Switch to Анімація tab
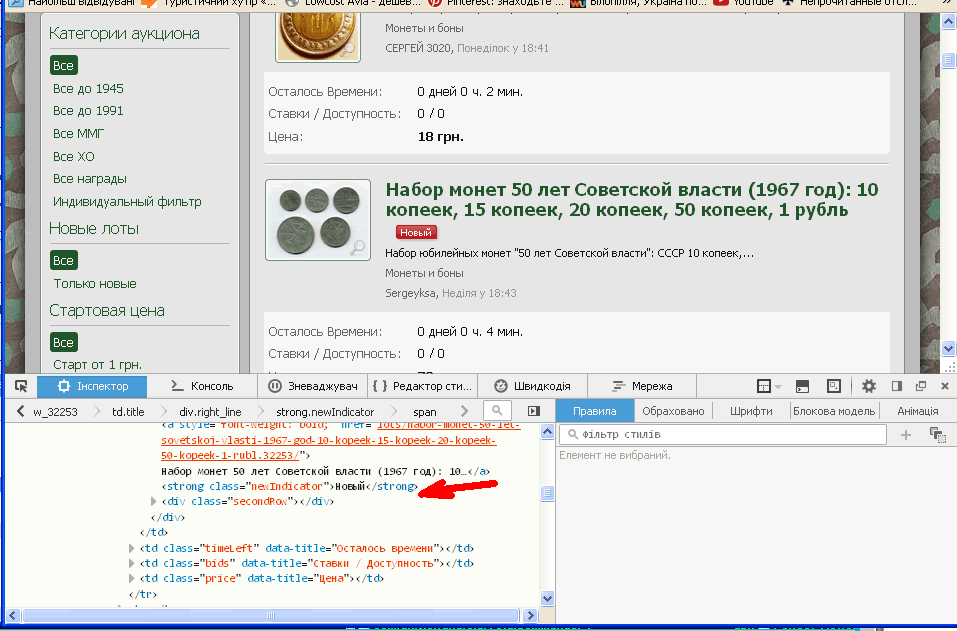The height and width of the screenshot is (631, 957). pyautogui.click(x=917, y=411)
